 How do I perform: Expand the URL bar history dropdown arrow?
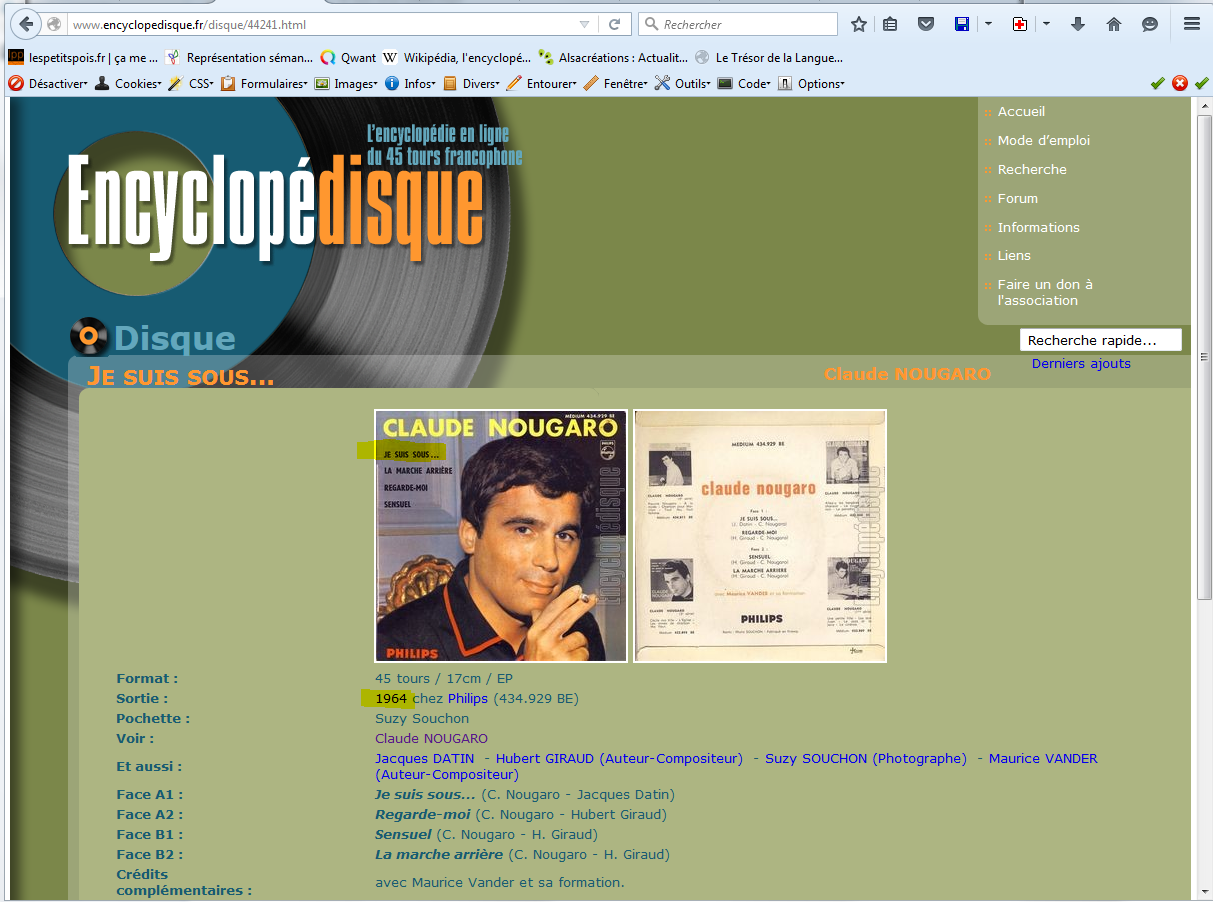(x=585, y=24)
